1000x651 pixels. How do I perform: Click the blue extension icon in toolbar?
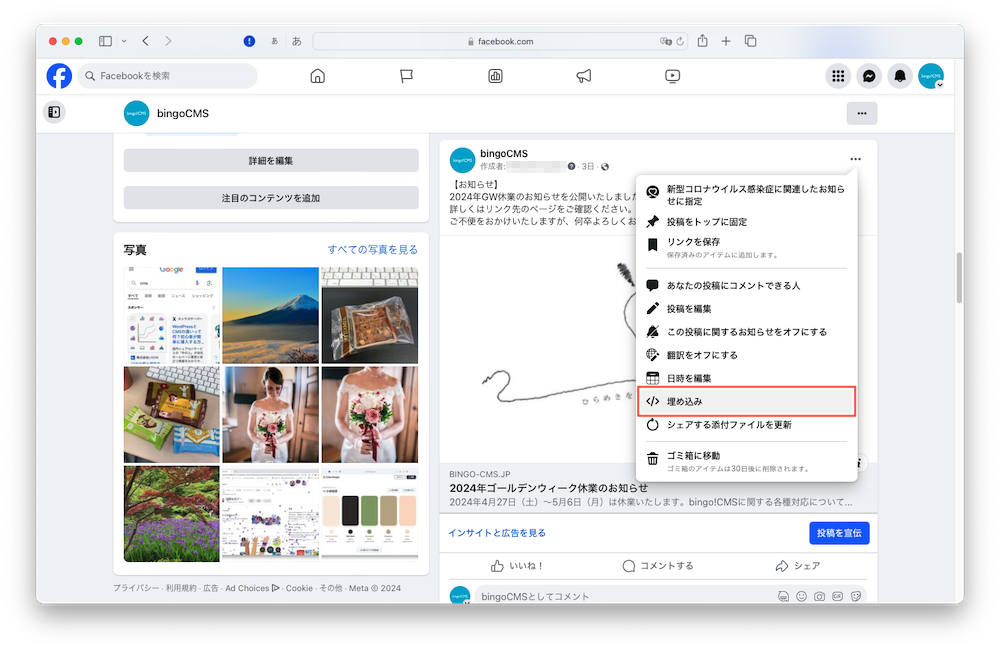tap(249, 41)
